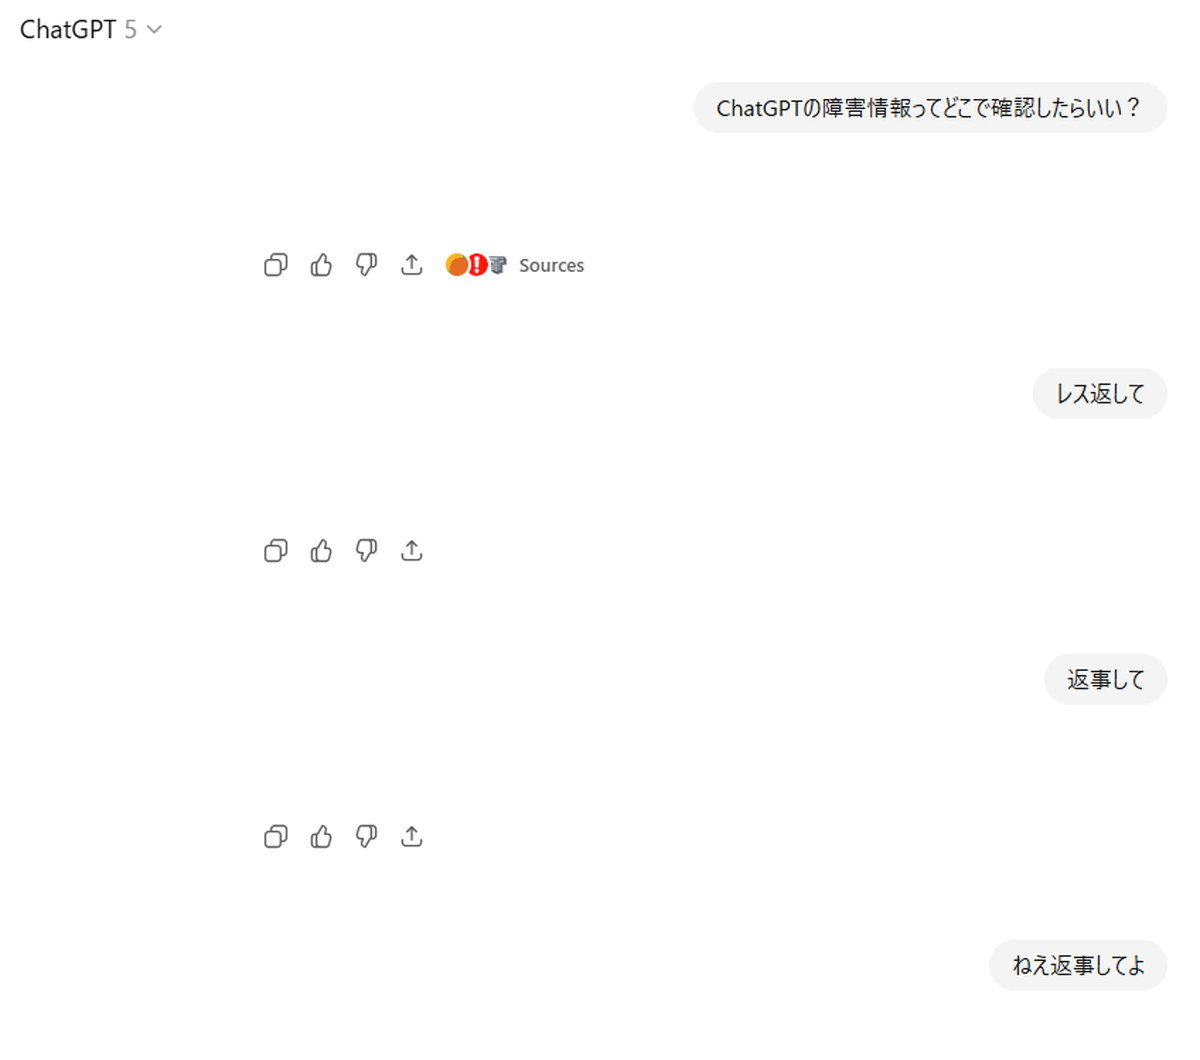Copy the first response with Sources

point(276,265)
